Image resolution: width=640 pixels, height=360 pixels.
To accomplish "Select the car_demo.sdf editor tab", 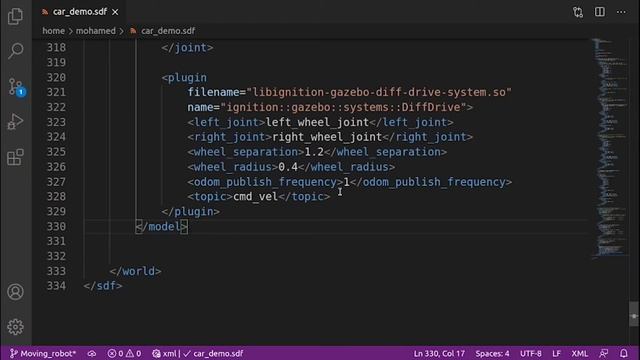I will click(80, 12).
